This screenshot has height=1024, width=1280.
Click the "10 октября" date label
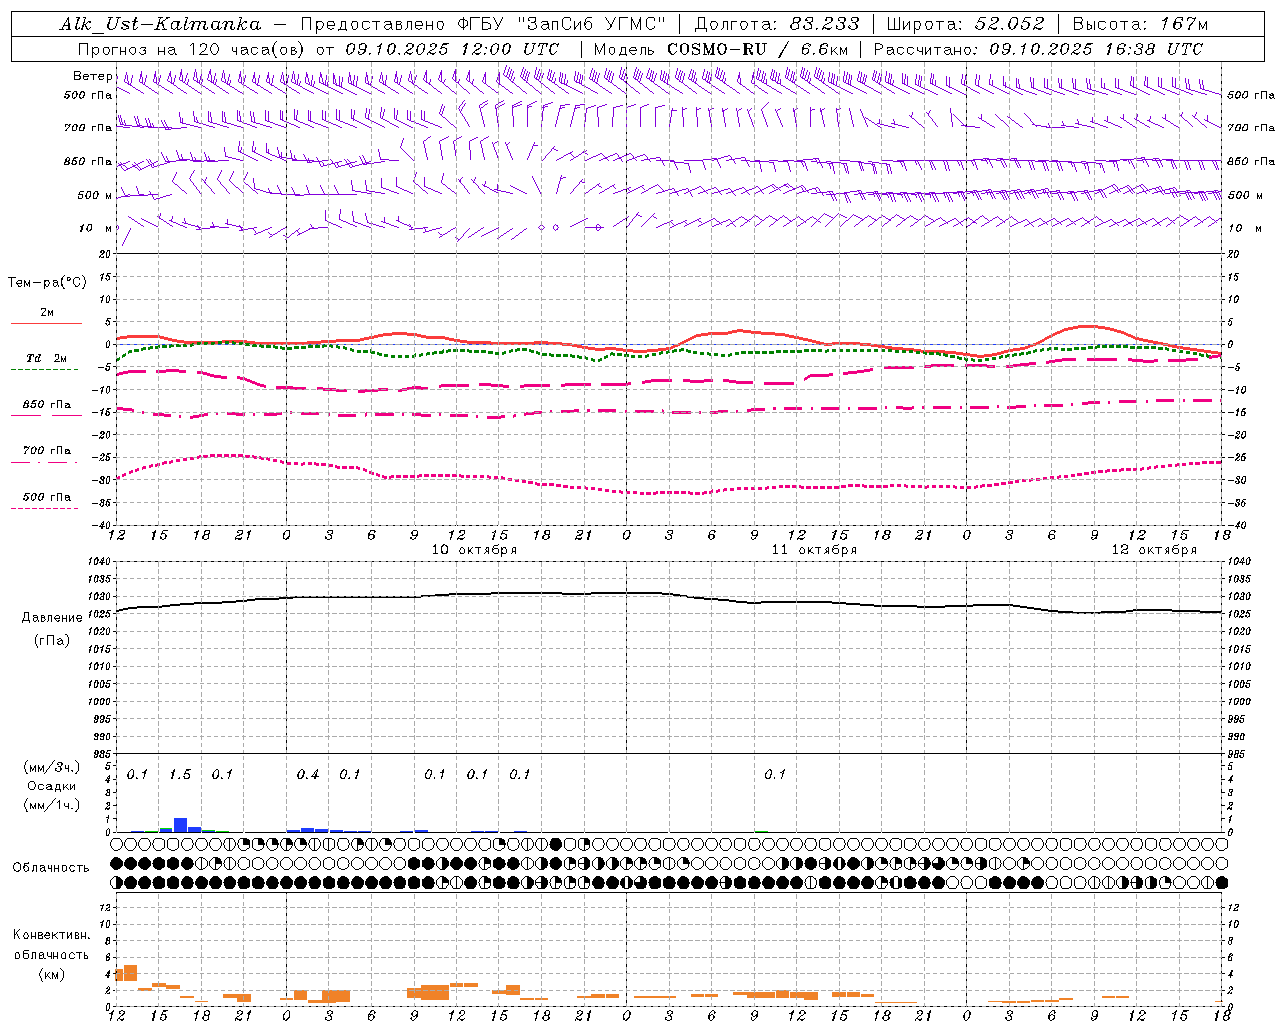coord(474,550)
